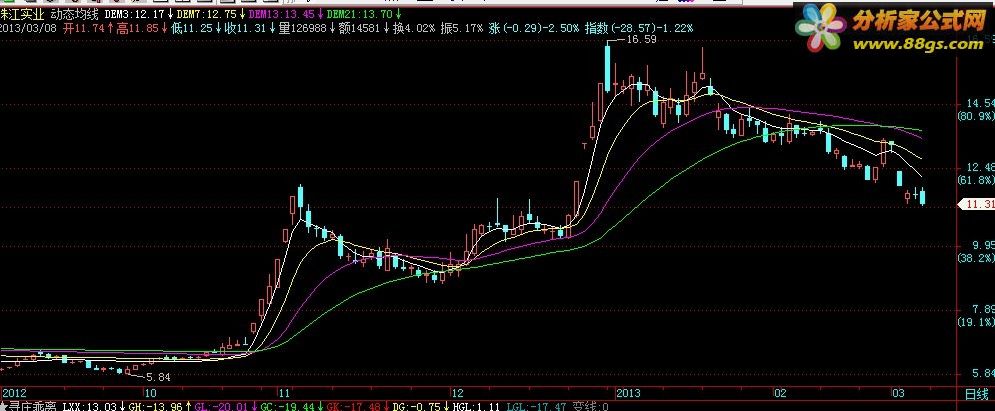This screenshot has height=411, width=995.
Task: Click the 14.54 price axis label
Action: pyautogui.click(x=980, y=103)
